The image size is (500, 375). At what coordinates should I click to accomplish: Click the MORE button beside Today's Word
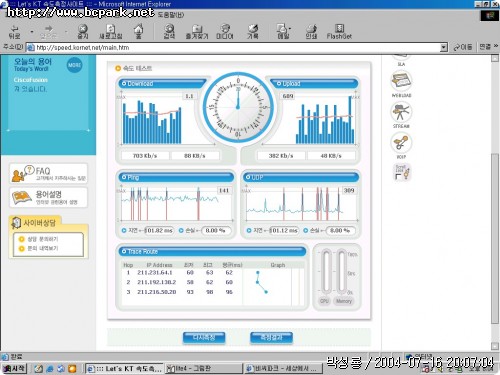coord(74,65)
